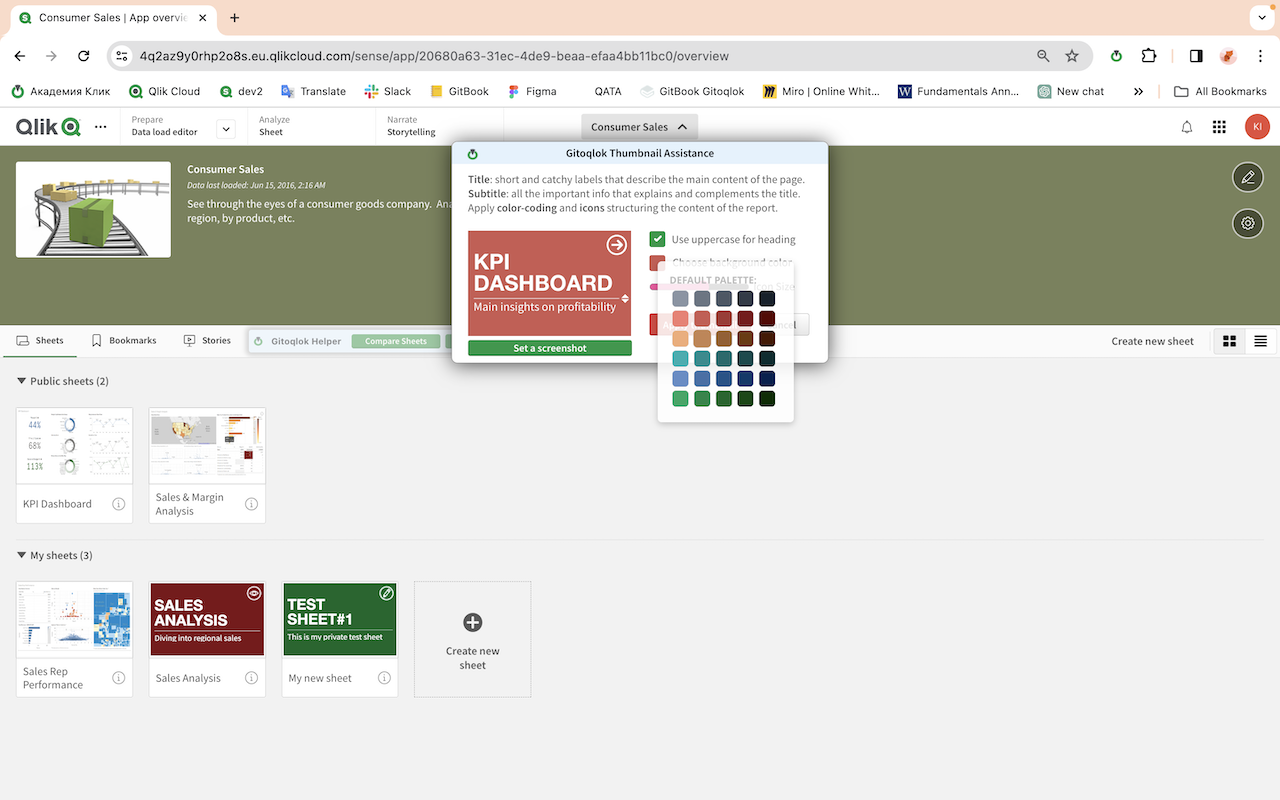Image resolution: width=1280 pixels, height=800 pixels.
Task: Click the Set a screenshot button
Action: click(x=549, y=347)
